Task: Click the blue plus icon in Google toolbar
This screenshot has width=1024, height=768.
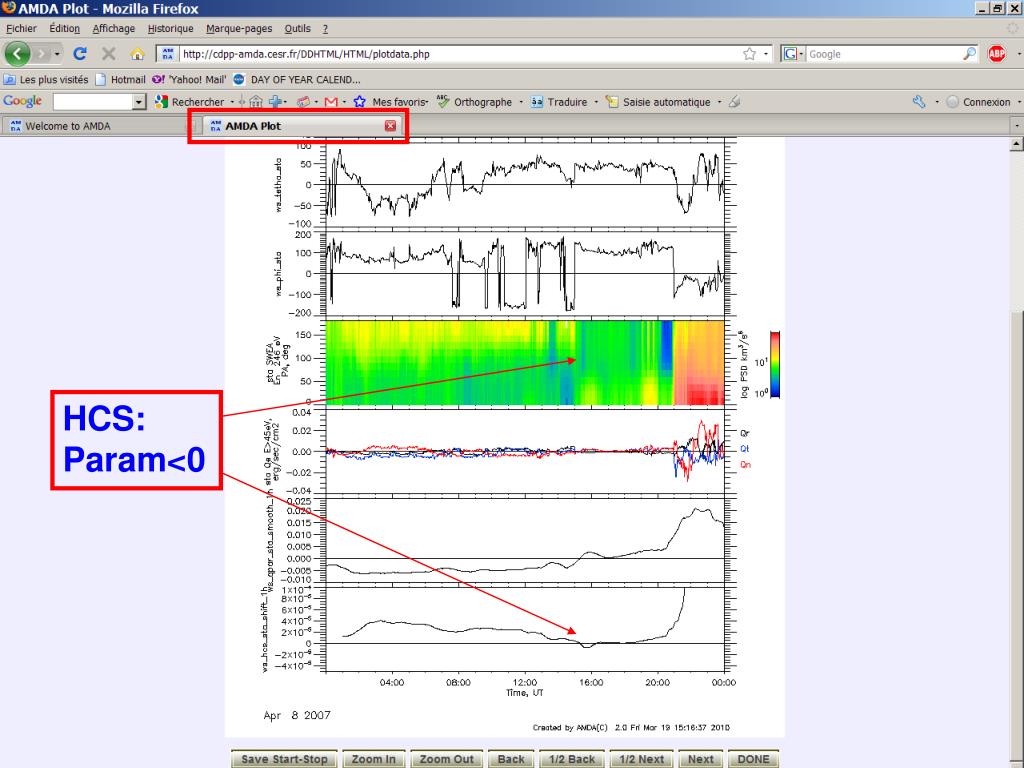Action: click(x=275, y=102)
